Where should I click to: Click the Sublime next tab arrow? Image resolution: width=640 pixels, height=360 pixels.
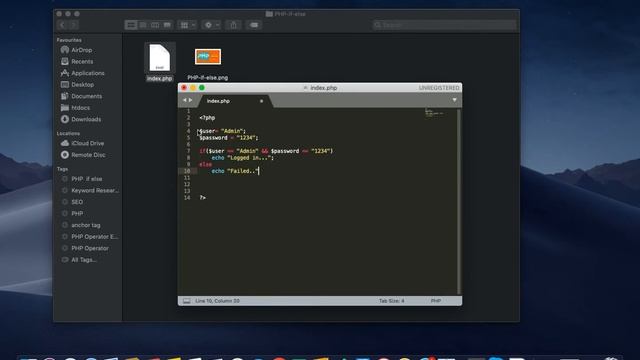[x=190, y=100]
